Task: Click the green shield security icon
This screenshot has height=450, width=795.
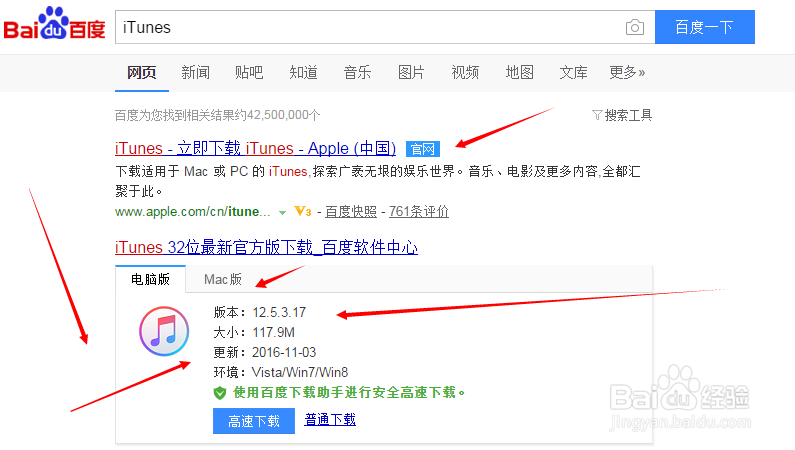Action: click(x=220, y=393)
